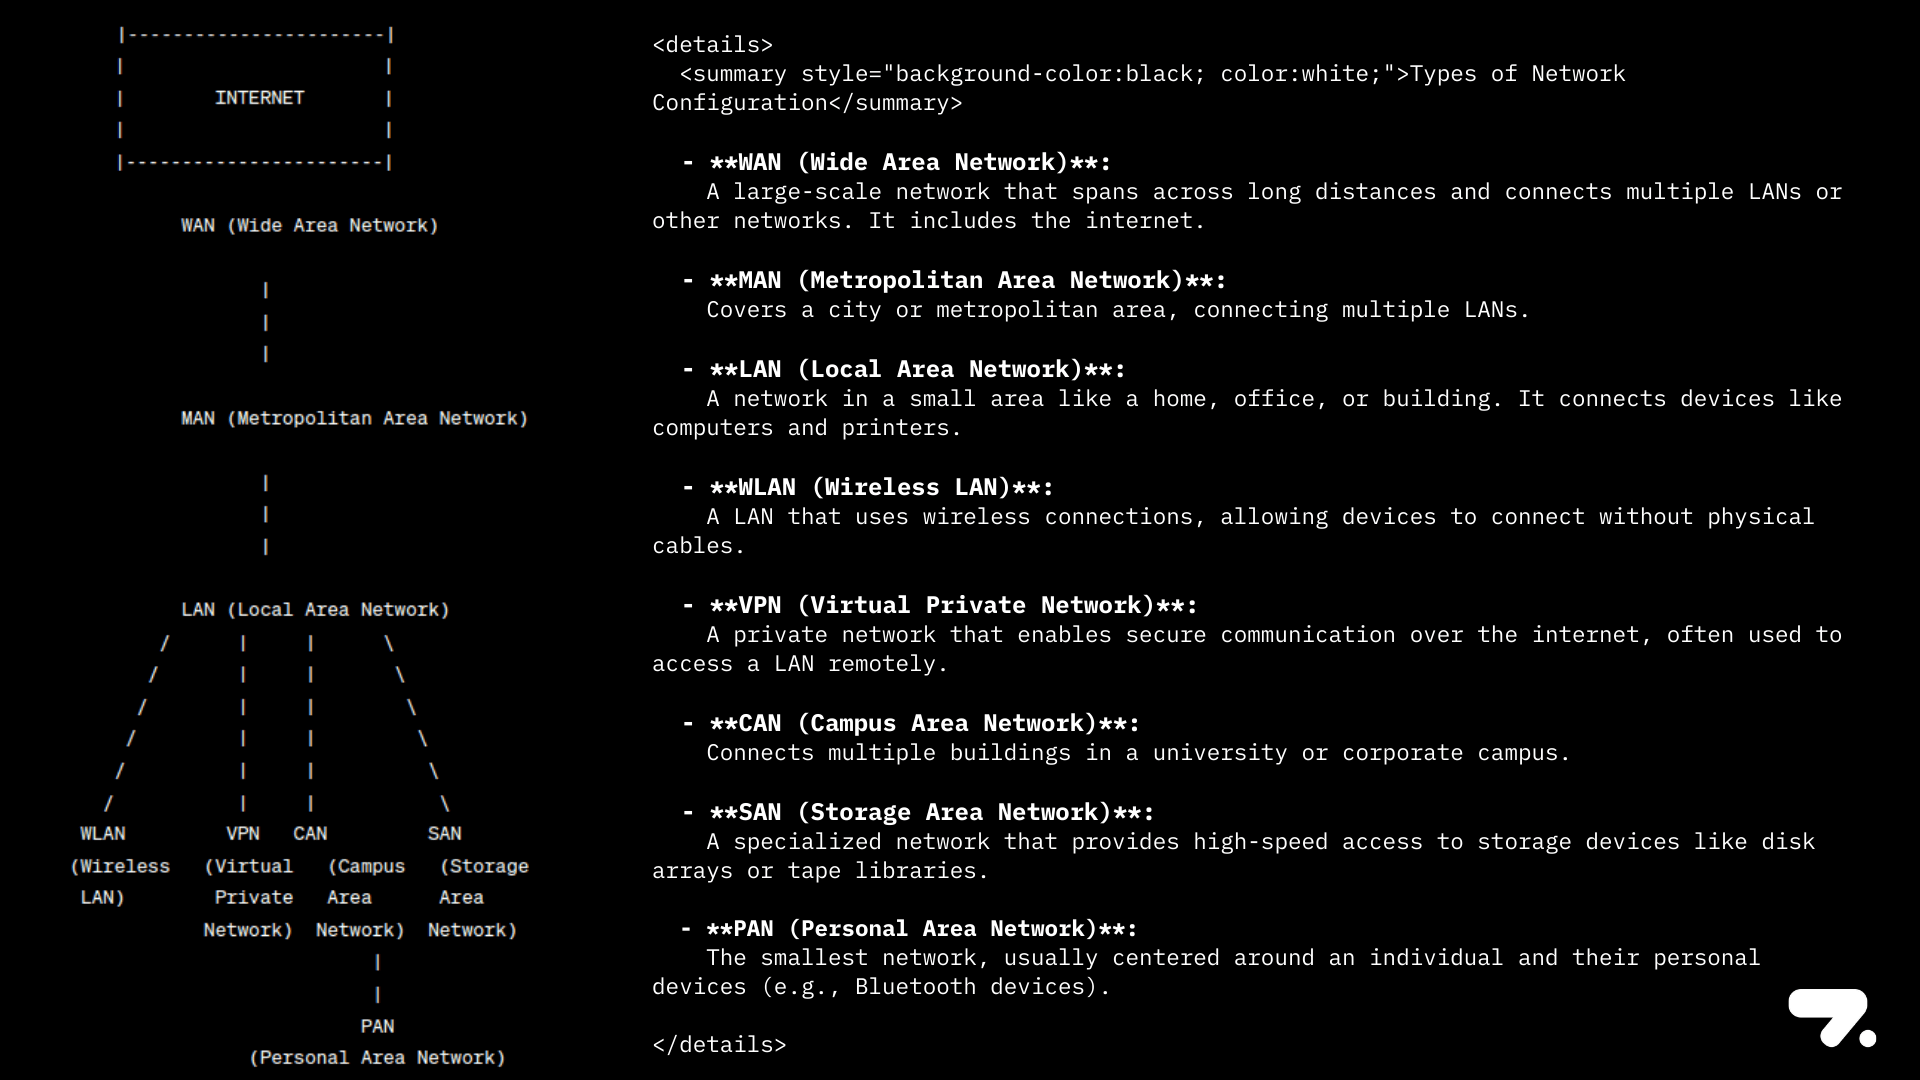
Task: Click the summary text 'Types of Network'
Action: tap(1517, 74)
